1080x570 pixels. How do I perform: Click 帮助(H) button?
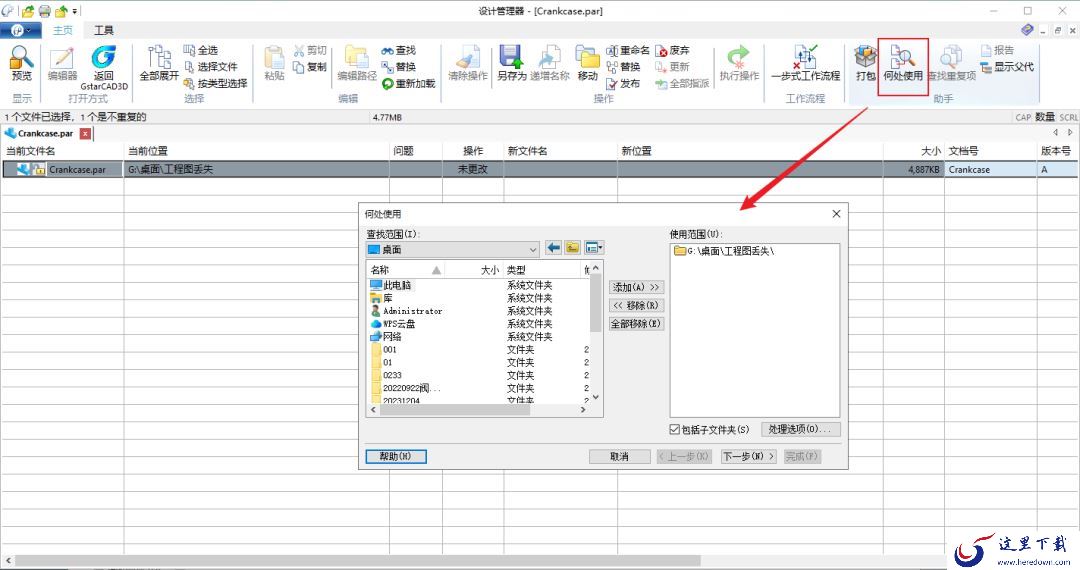tap(395, 456)
